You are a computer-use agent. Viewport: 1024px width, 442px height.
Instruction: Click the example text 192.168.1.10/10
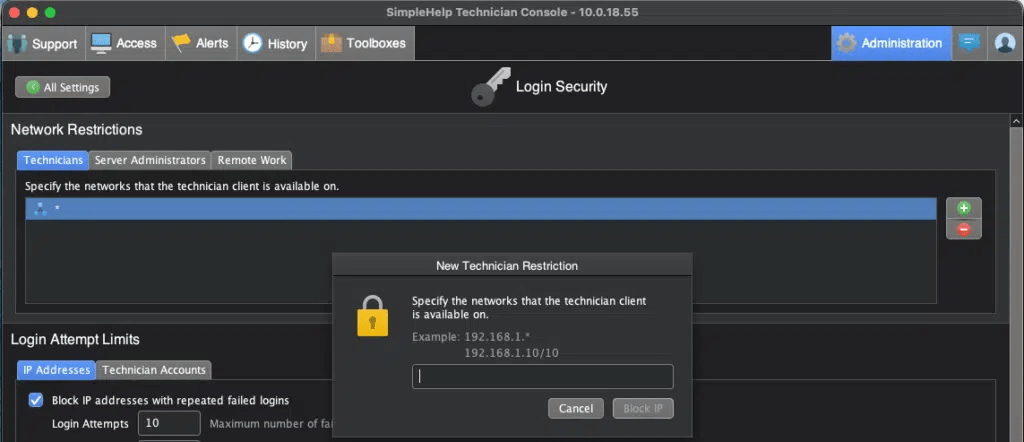tap(511, 353)
